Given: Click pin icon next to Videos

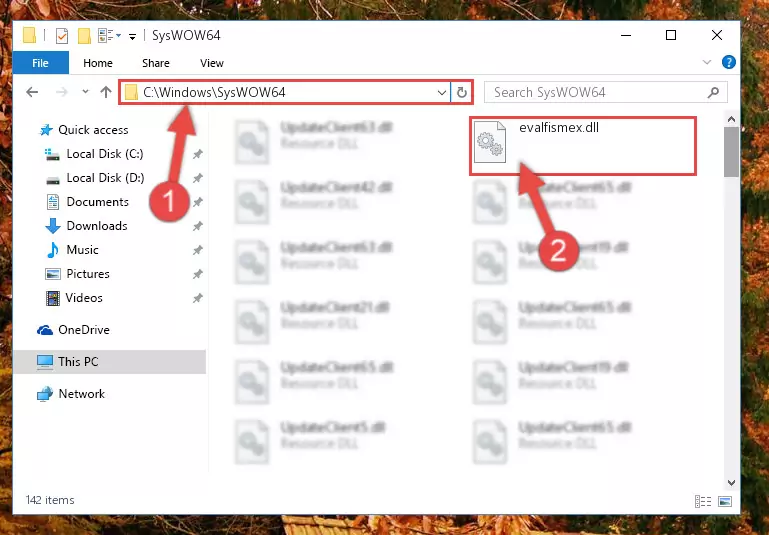Looking at the screenshot, I should pos(198,299).
